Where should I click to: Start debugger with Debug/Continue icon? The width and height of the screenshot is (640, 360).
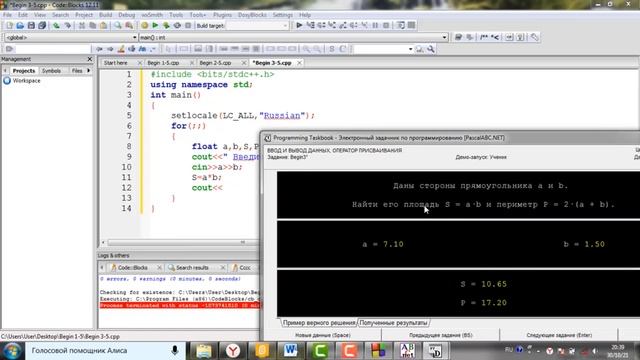click(299, 25)
